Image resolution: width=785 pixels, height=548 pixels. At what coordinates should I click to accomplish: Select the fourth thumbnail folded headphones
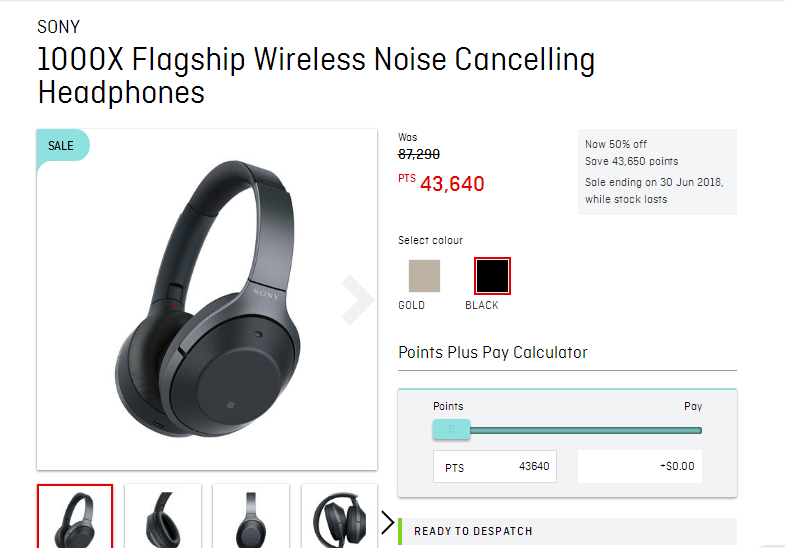pos(339,516)
